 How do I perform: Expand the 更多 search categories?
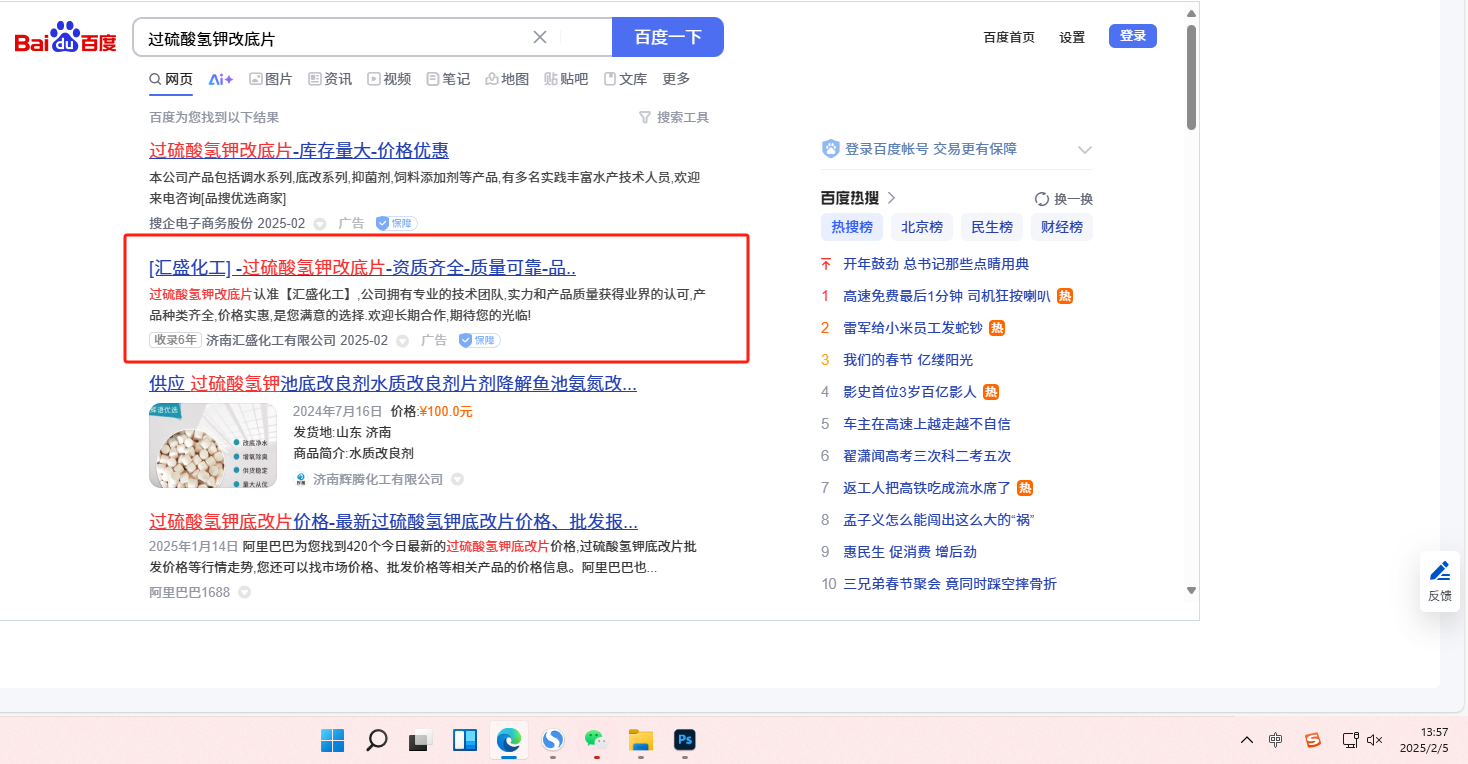(x=676, y=79)
